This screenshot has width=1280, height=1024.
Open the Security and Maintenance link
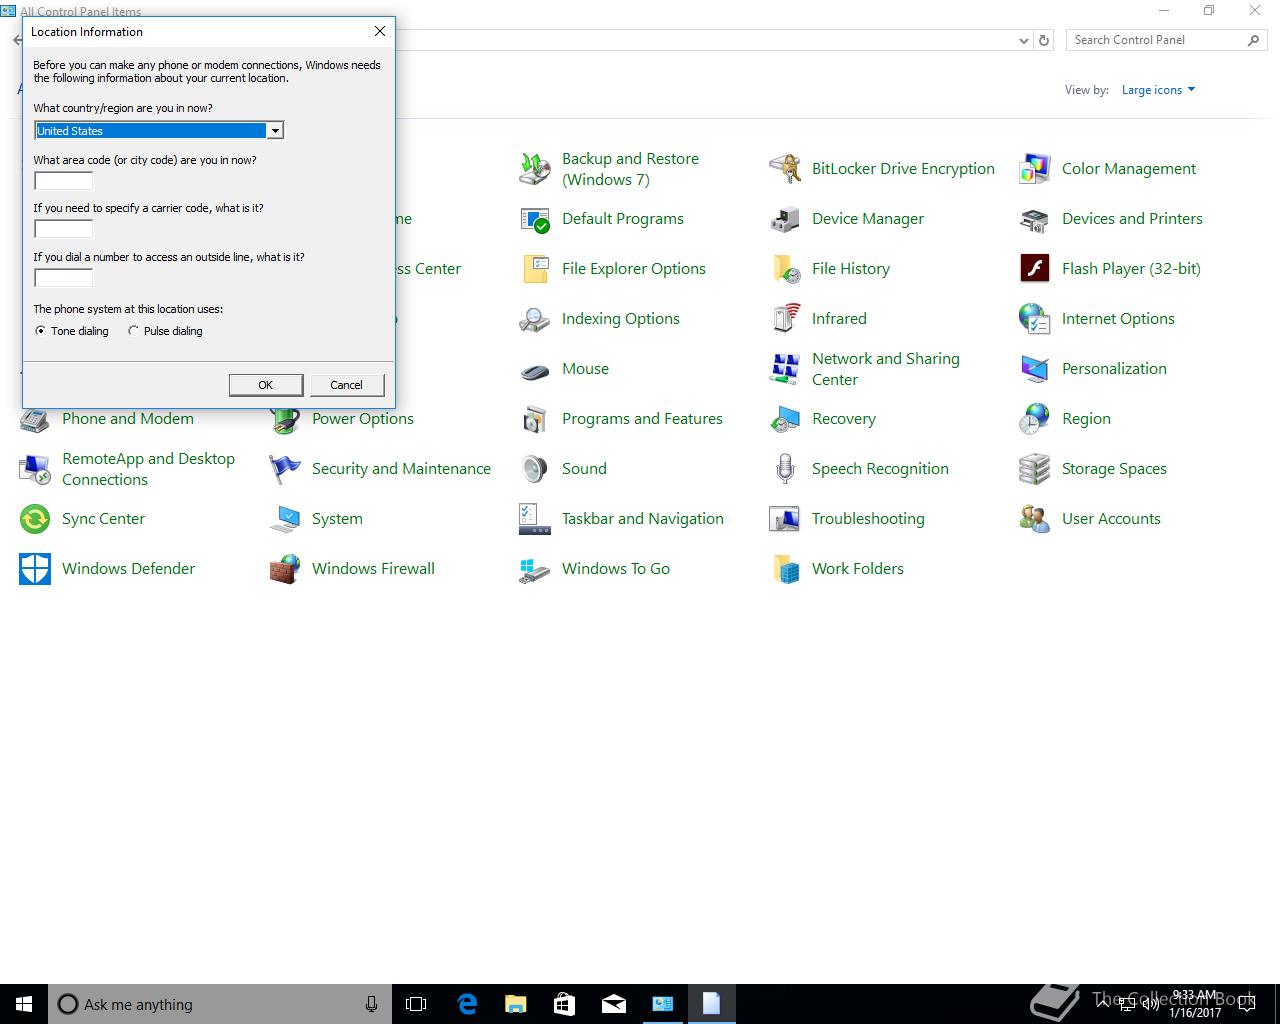[x=401, y=469]
